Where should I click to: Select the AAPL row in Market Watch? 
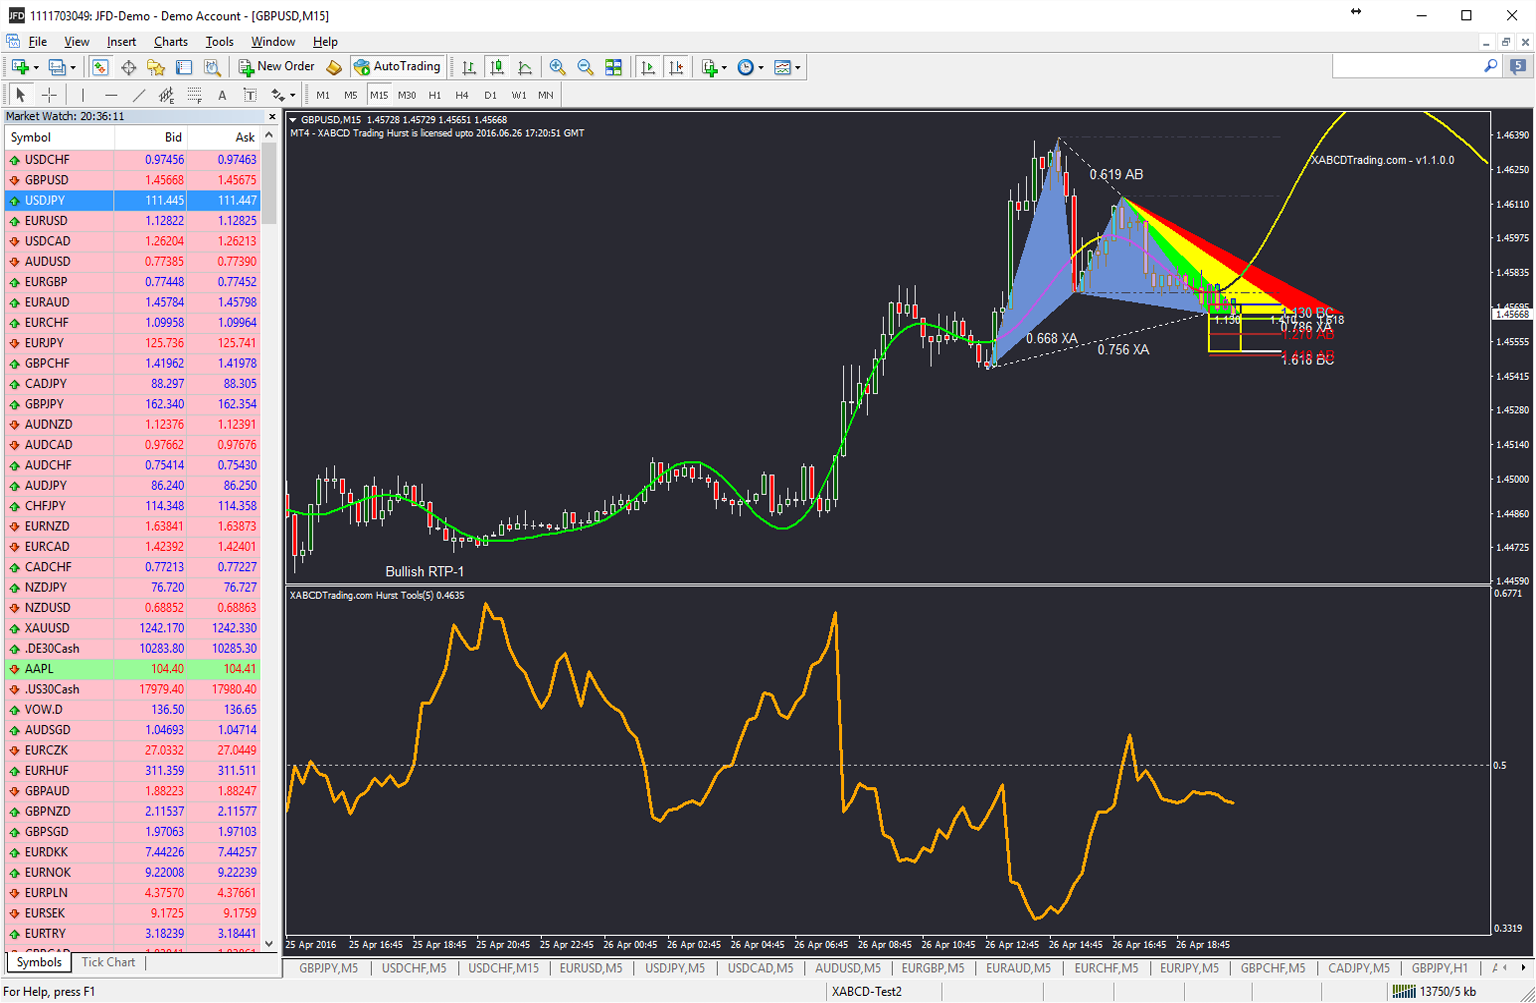tap(132, 669)
